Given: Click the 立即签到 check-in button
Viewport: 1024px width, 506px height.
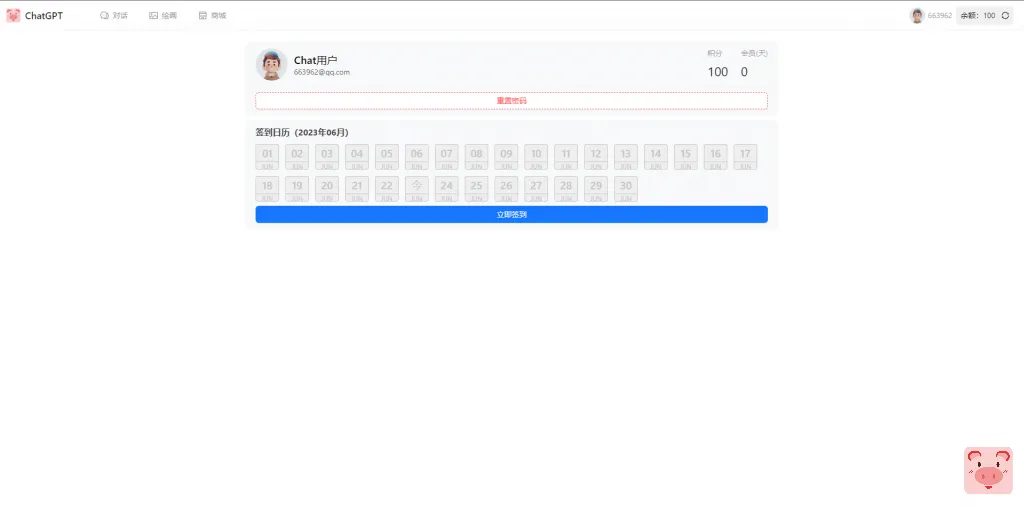Looking at the screenshot, I should click(x=511, y=214).
